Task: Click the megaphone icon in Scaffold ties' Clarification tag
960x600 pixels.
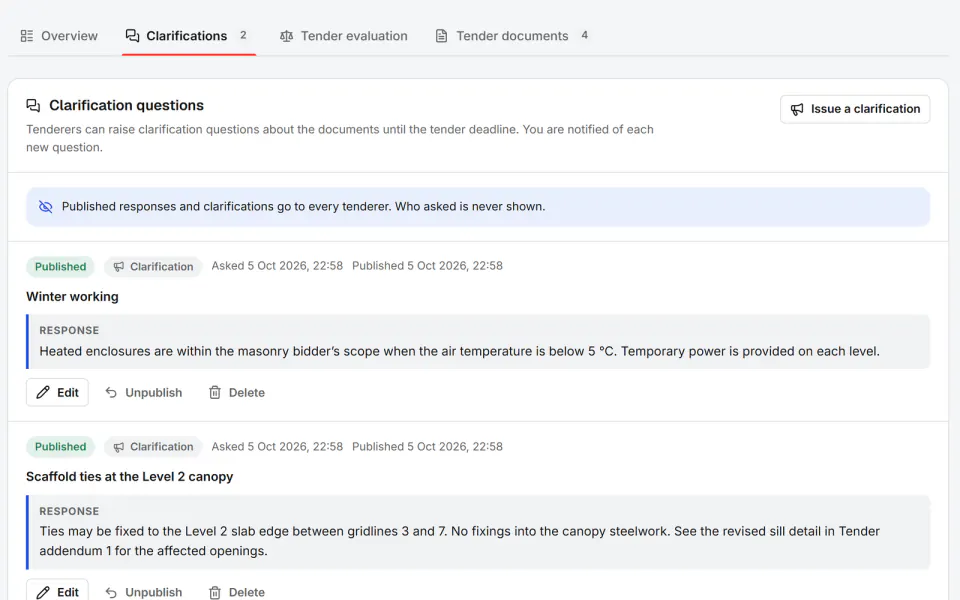Action: click(119, 447)
